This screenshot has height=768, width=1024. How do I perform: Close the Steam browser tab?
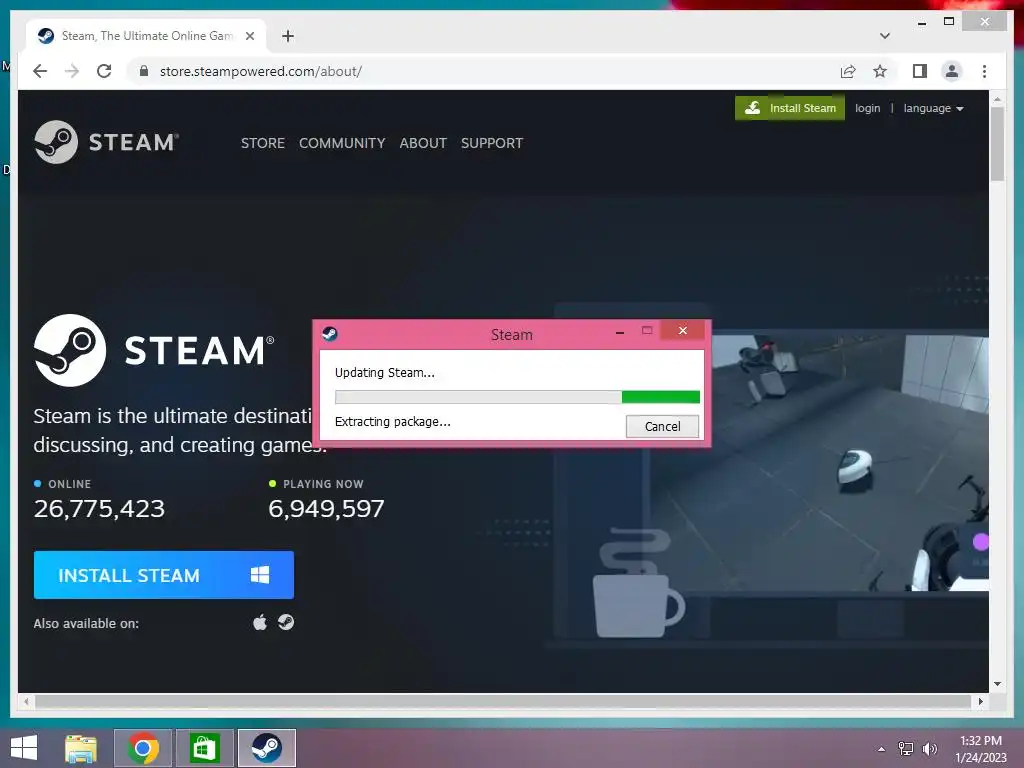(x=249, y=36)
